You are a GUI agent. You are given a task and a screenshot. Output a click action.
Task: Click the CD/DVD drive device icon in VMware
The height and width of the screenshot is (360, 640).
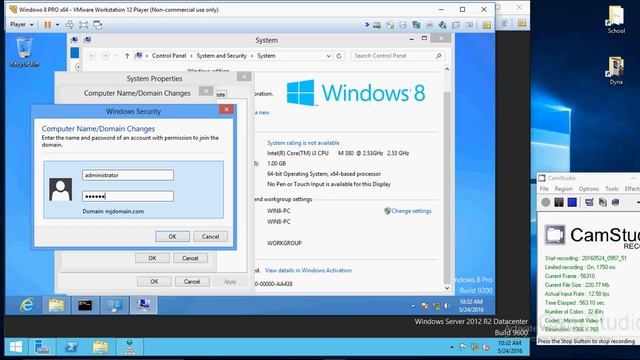pyautogui.click(x=390, y=25)
